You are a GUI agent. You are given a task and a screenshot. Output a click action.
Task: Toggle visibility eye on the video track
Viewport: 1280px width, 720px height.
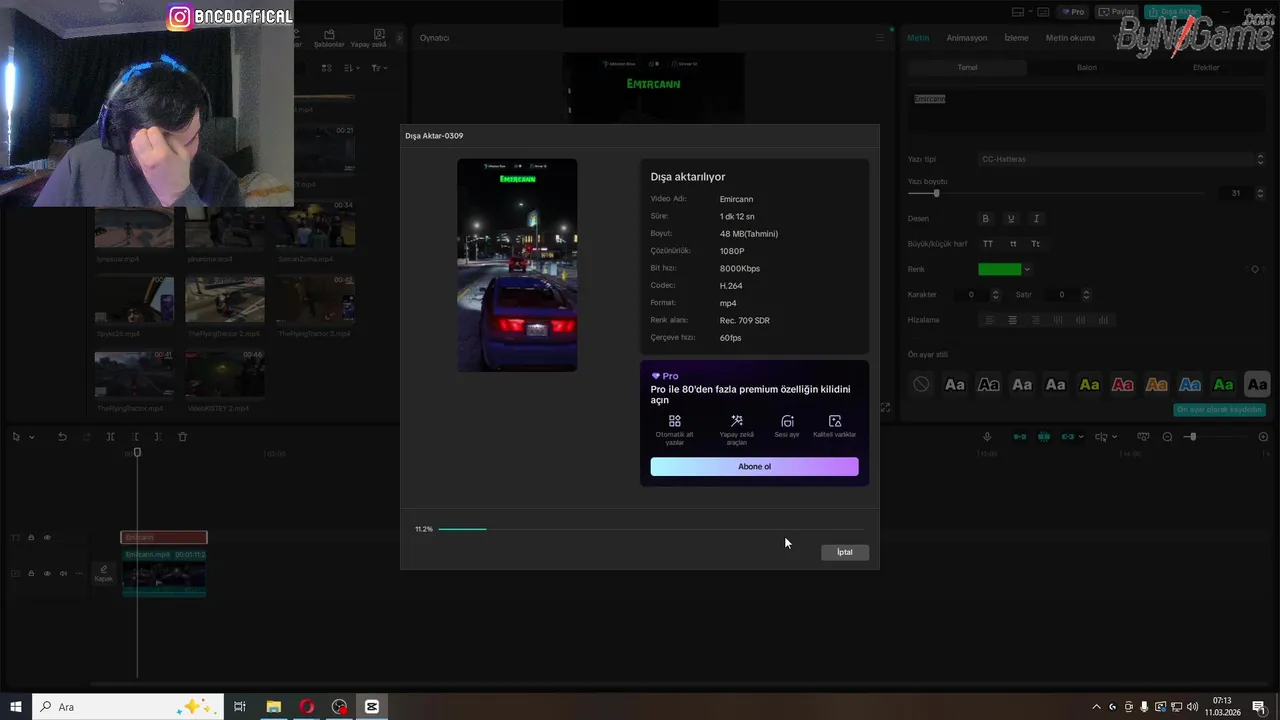pyautogui.click(x=47, y=574)
